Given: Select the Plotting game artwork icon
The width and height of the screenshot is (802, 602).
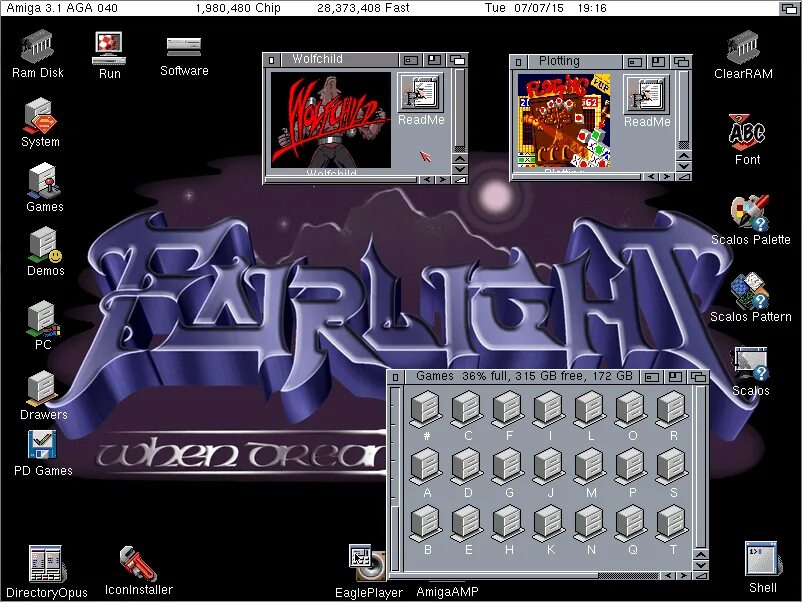Looking at the screenshot, I should click(x=564, y=121).
